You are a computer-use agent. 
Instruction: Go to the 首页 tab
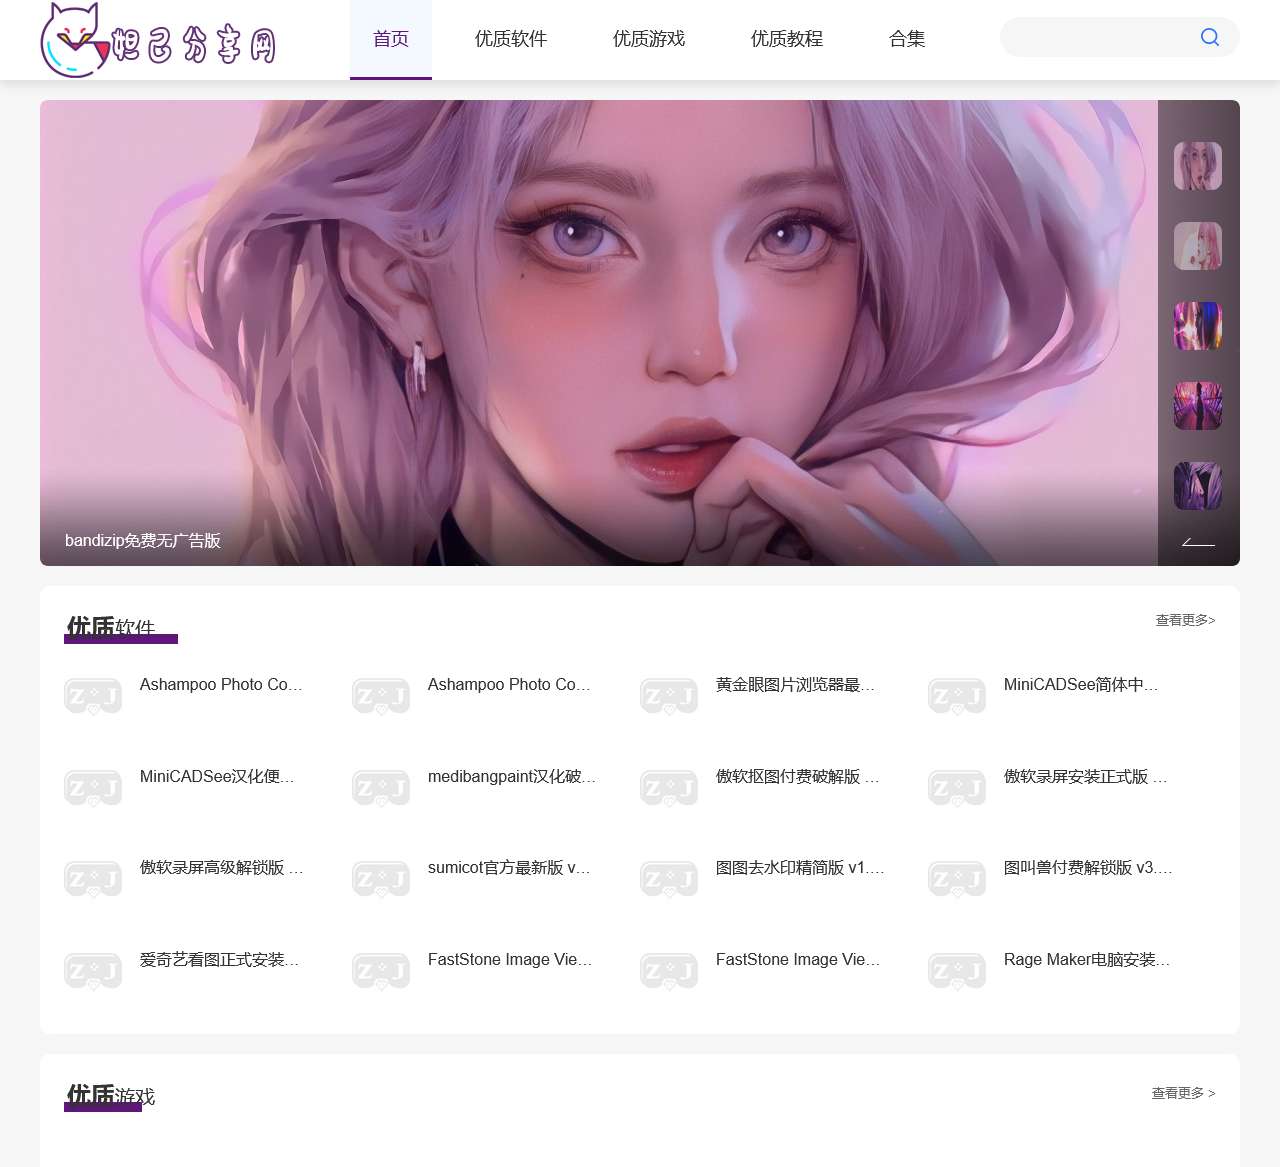coord(391,39)
